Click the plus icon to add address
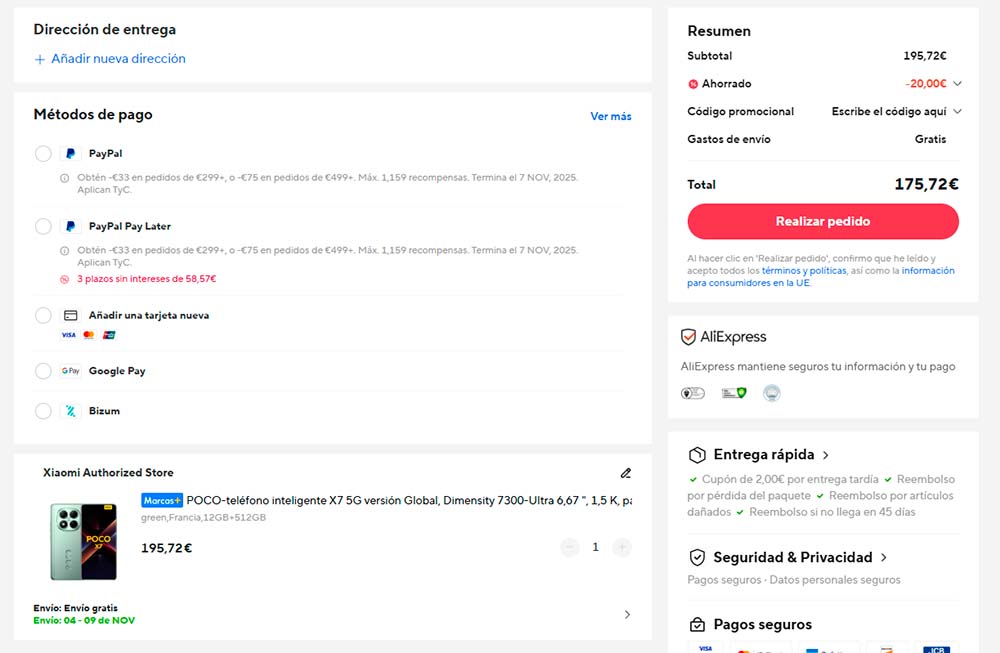1000x653 pixels. [x=40, y=59]
